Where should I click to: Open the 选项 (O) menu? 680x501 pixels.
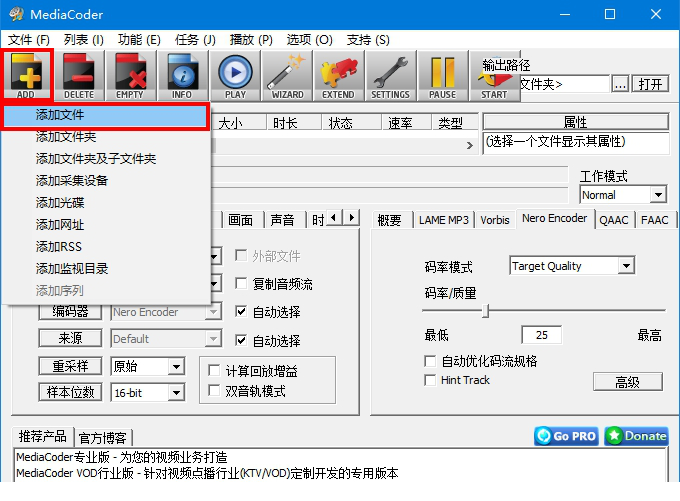(309, 40)
